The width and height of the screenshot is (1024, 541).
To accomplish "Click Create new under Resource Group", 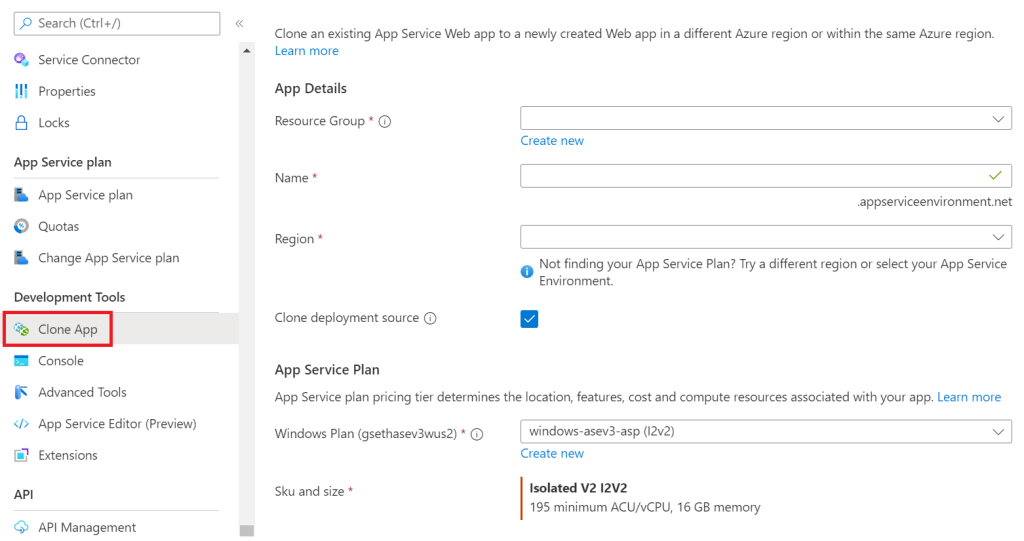I will click(552, 141).
